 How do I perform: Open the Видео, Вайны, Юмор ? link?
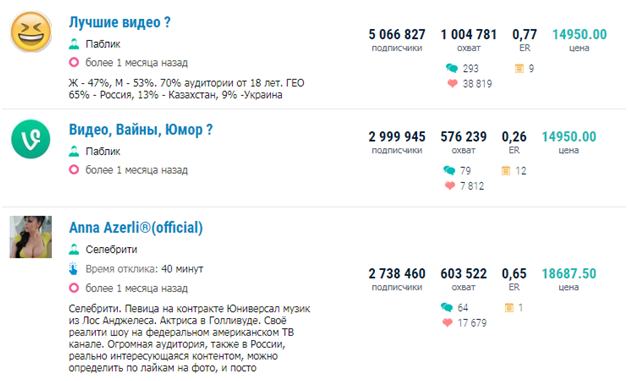(141, 129)
